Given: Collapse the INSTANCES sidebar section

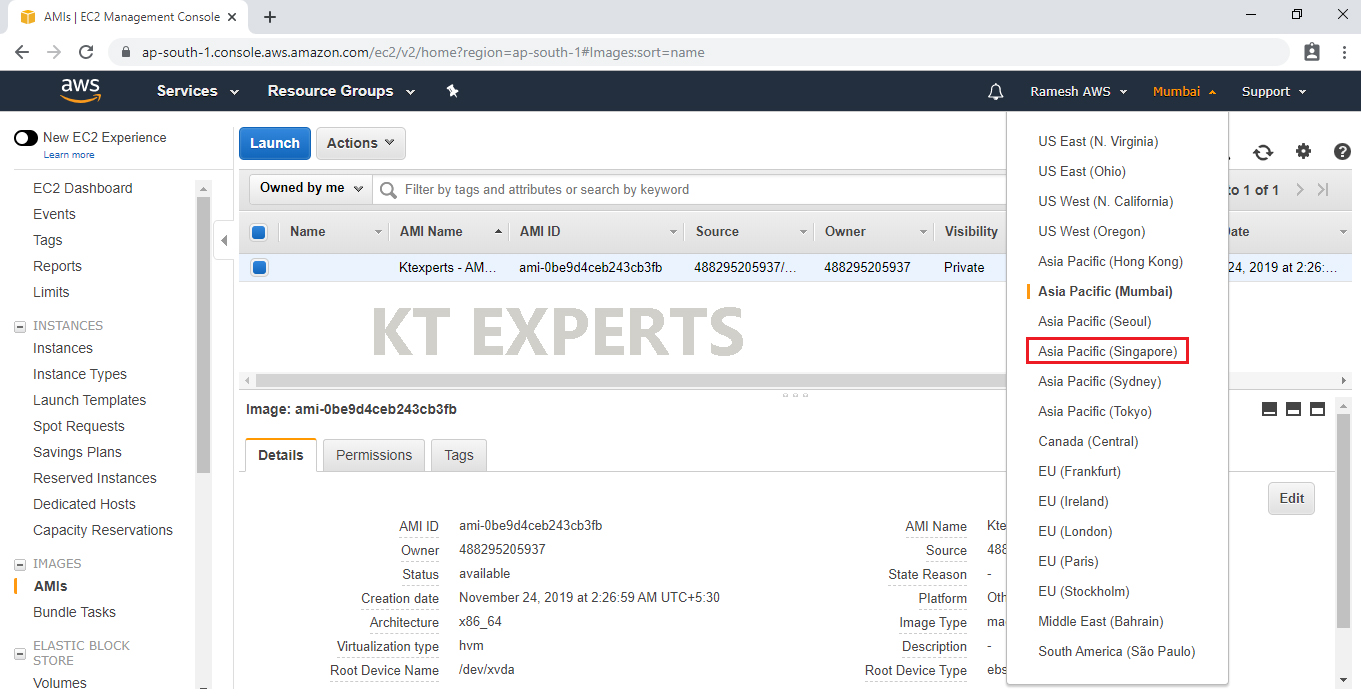Looking at the screenshot, I should pos(19,326).
